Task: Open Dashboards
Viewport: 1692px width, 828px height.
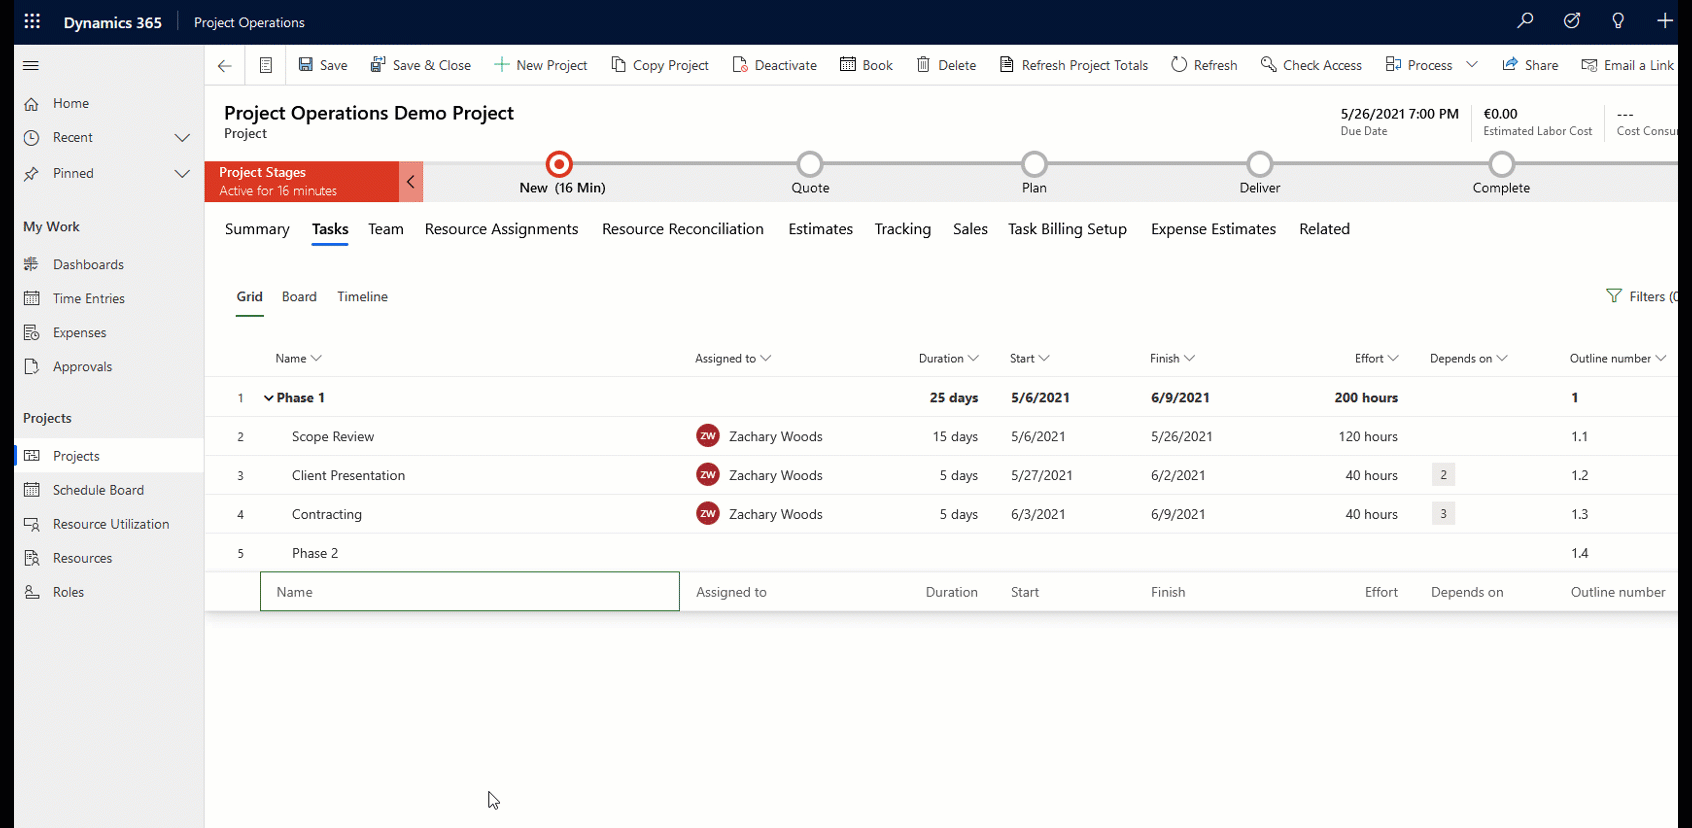Action: tap(88, 264)
